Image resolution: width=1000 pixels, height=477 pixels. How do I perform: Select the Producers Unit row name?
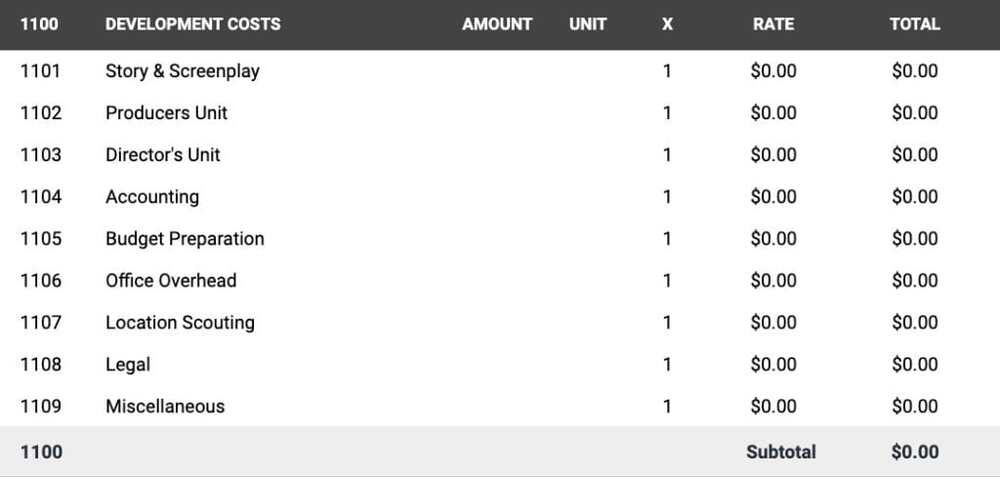click(x=166, y=113)
